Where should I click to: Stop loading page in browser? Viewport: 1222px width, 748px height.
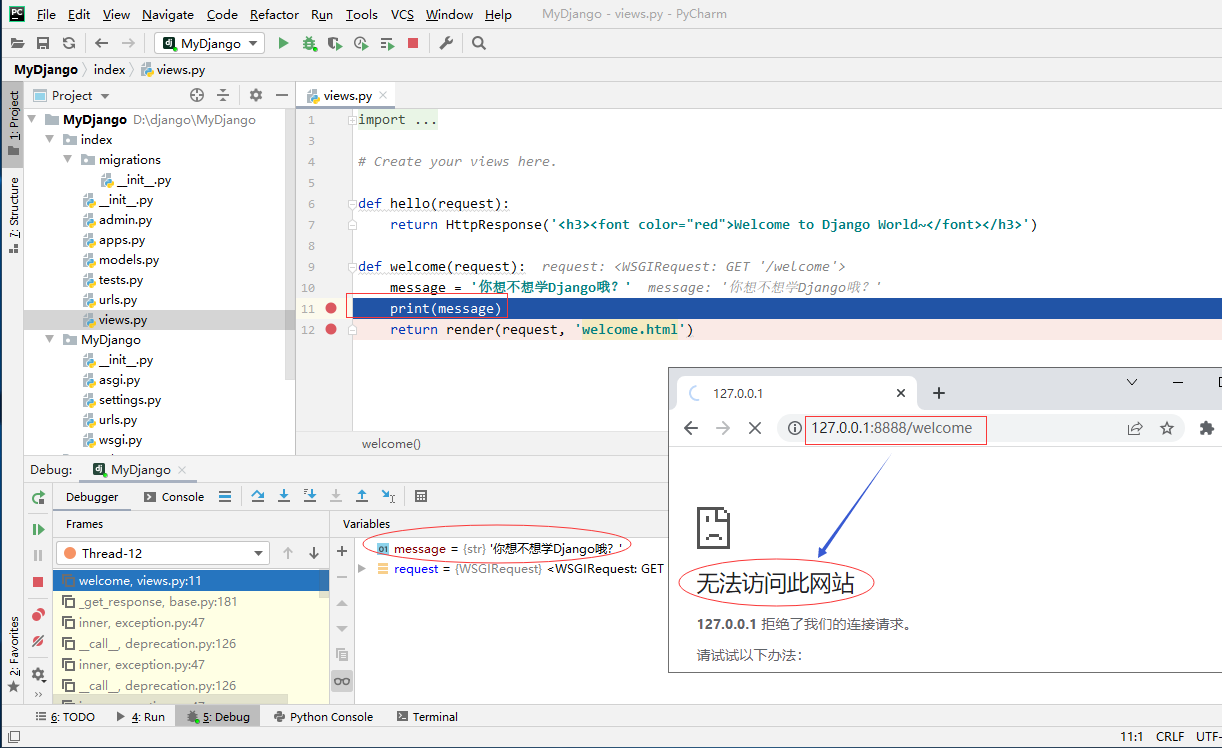click(x=755, y=428)
